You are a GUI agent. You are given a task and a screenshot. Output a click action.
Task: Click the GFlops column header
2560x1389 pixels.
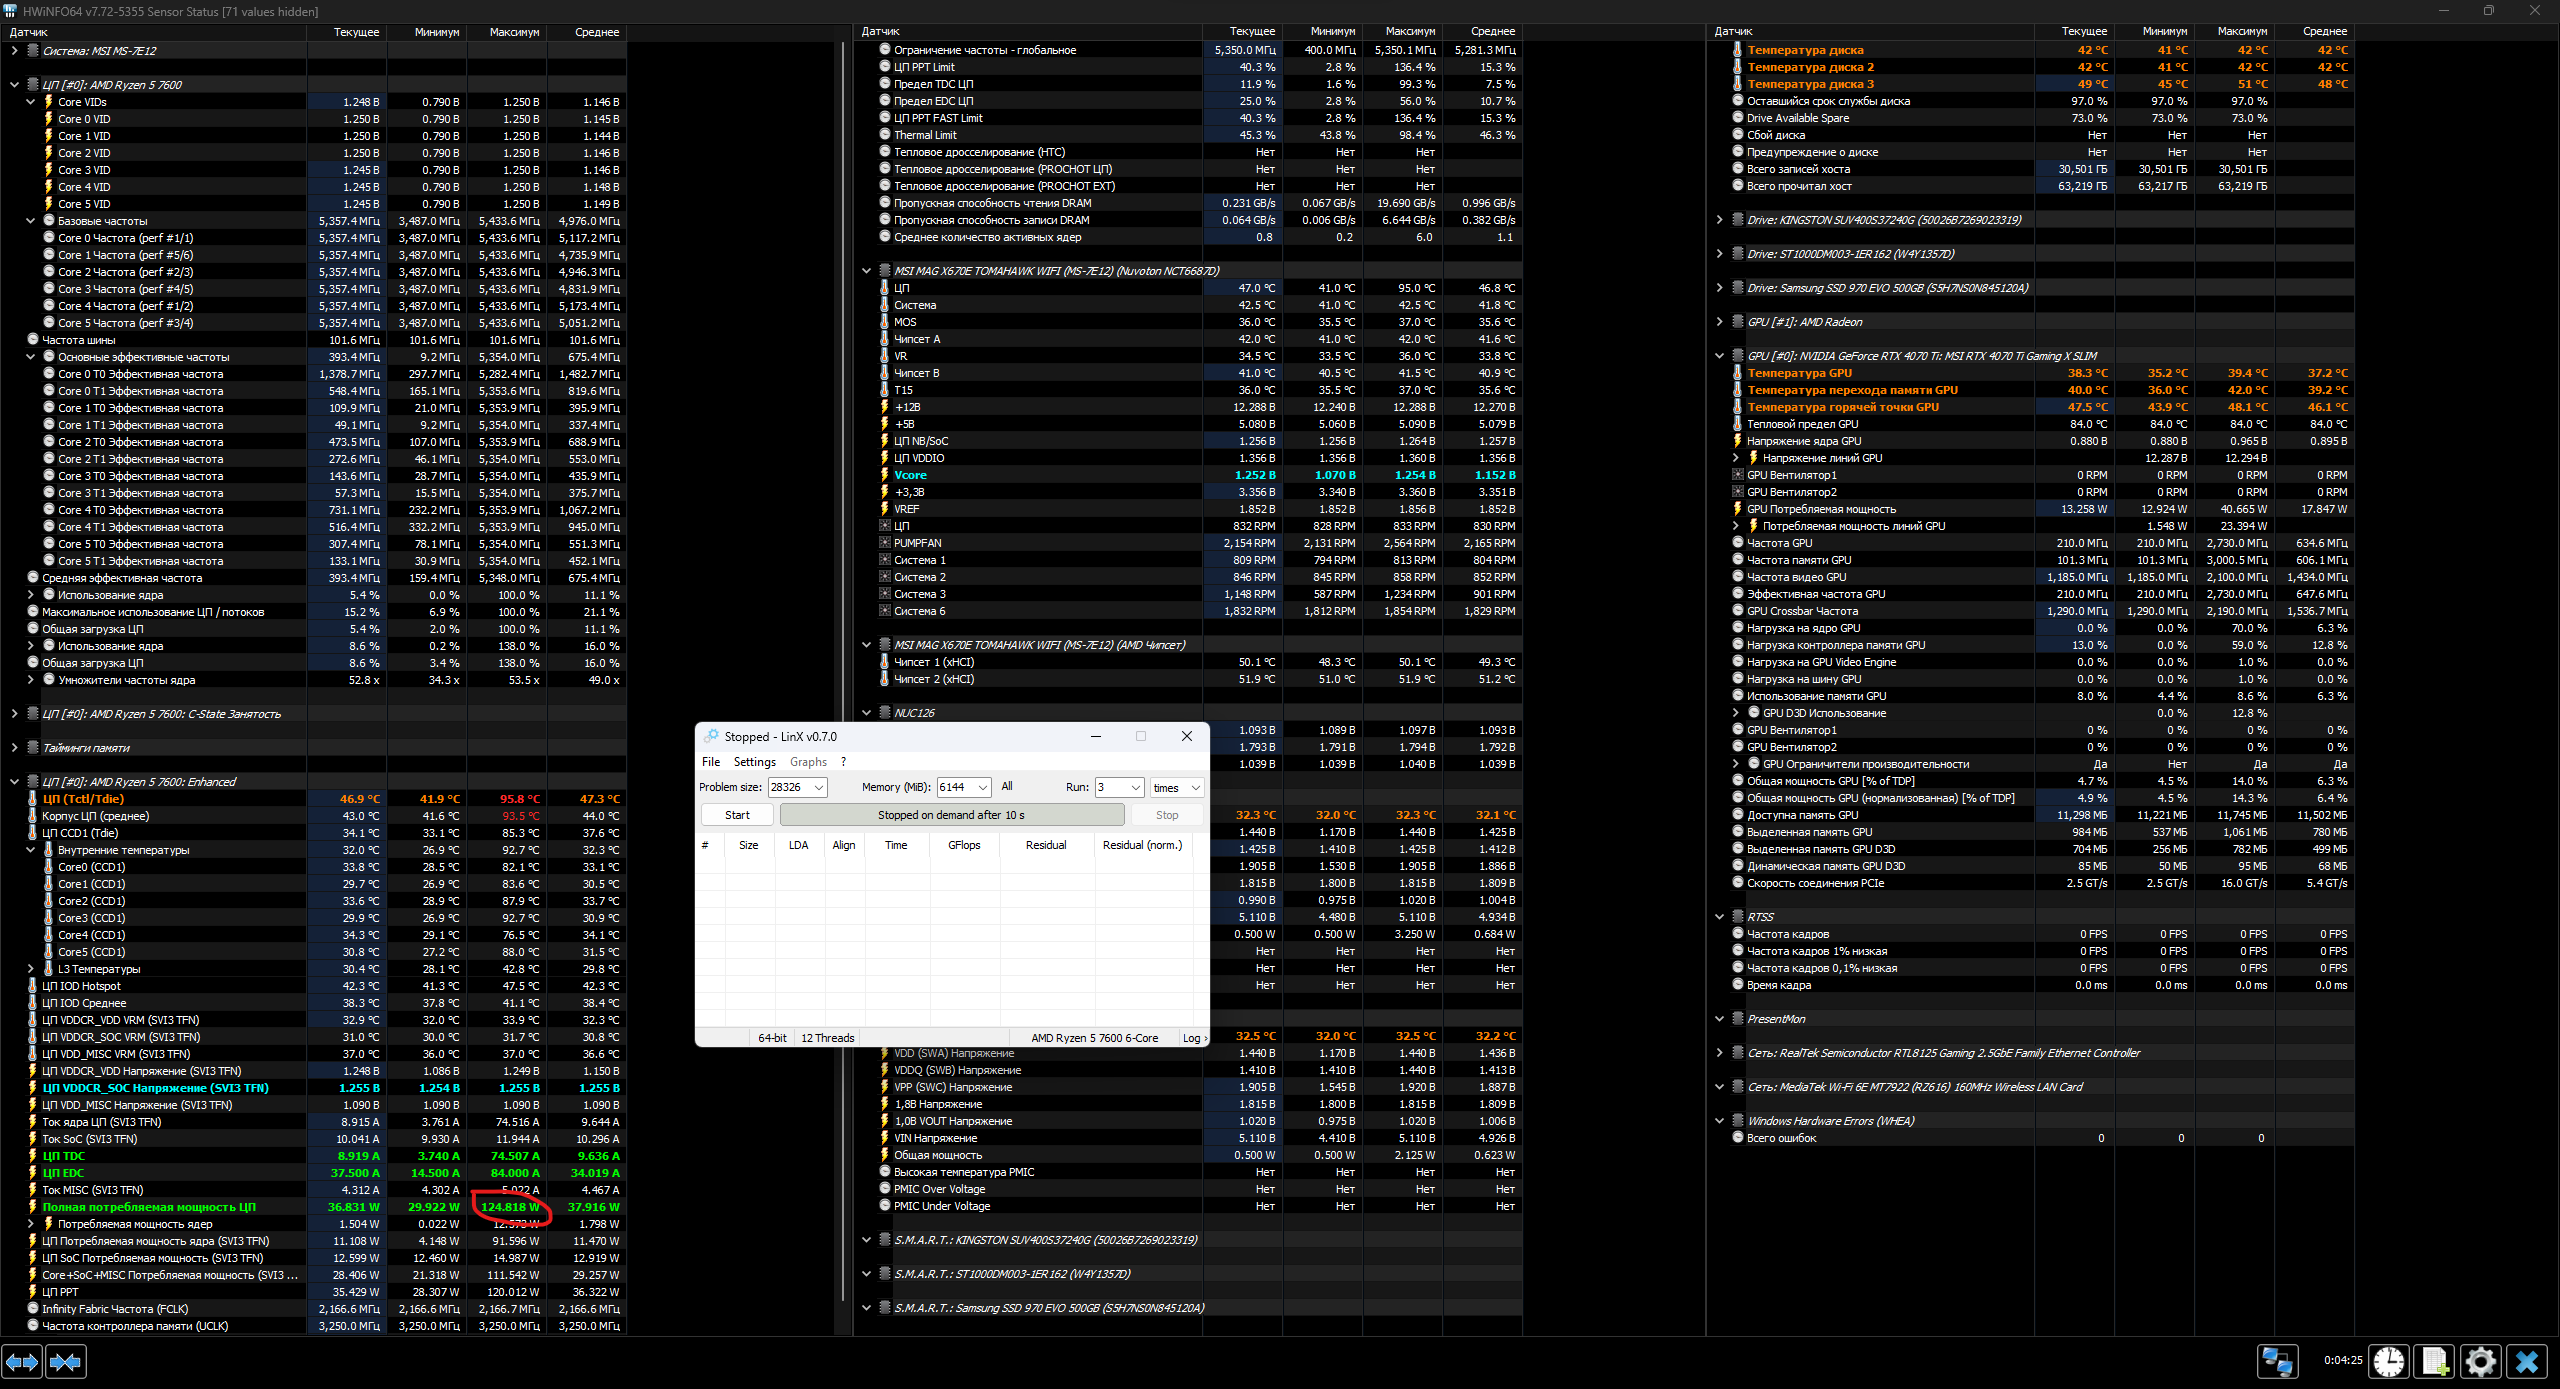964,845
